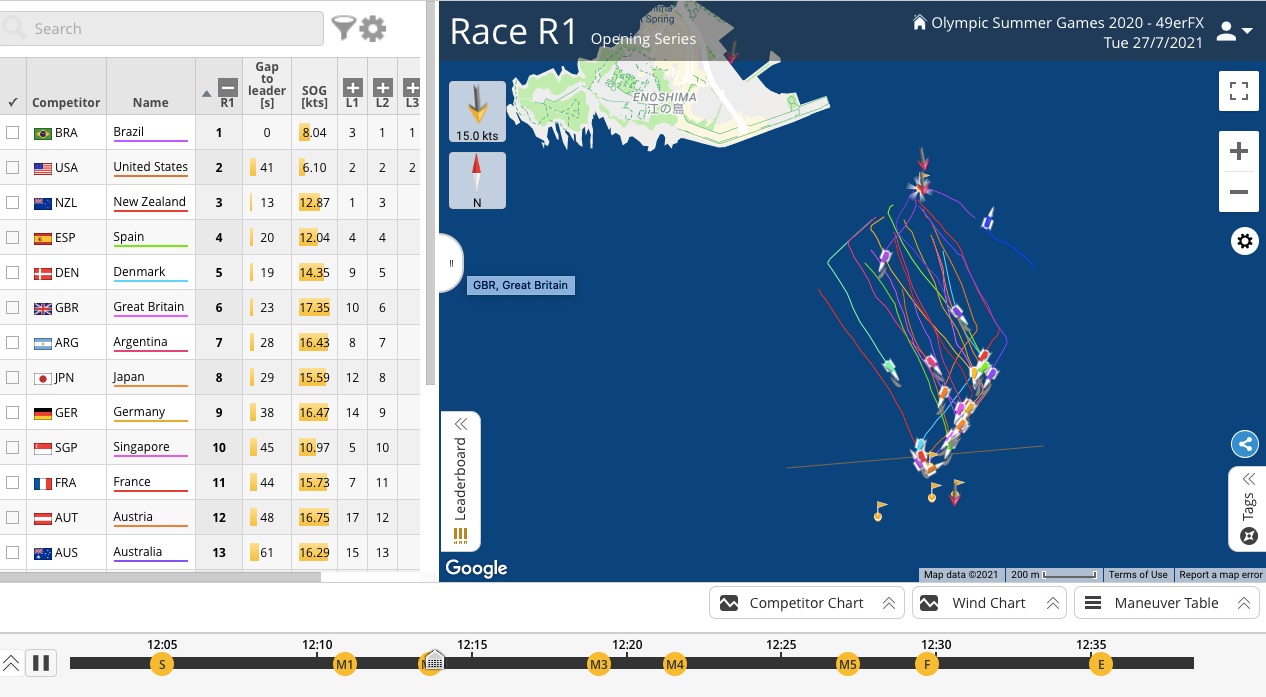1266x697 pixels.
Task: Expand the L3 leg column
Action: (x=412, y=87)
